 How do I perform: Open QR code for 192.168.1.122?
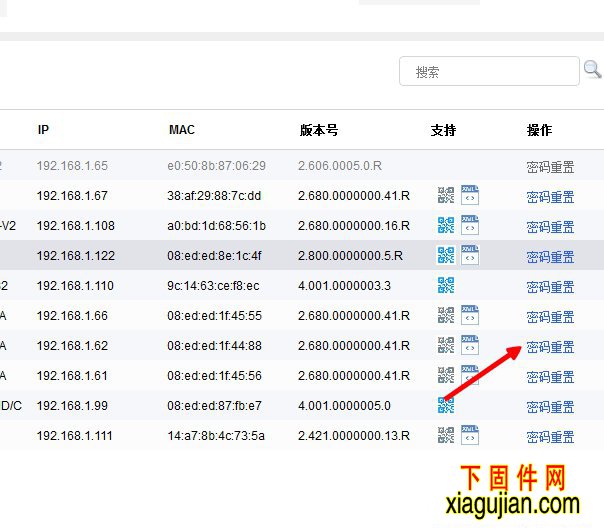tap(446, 255)
